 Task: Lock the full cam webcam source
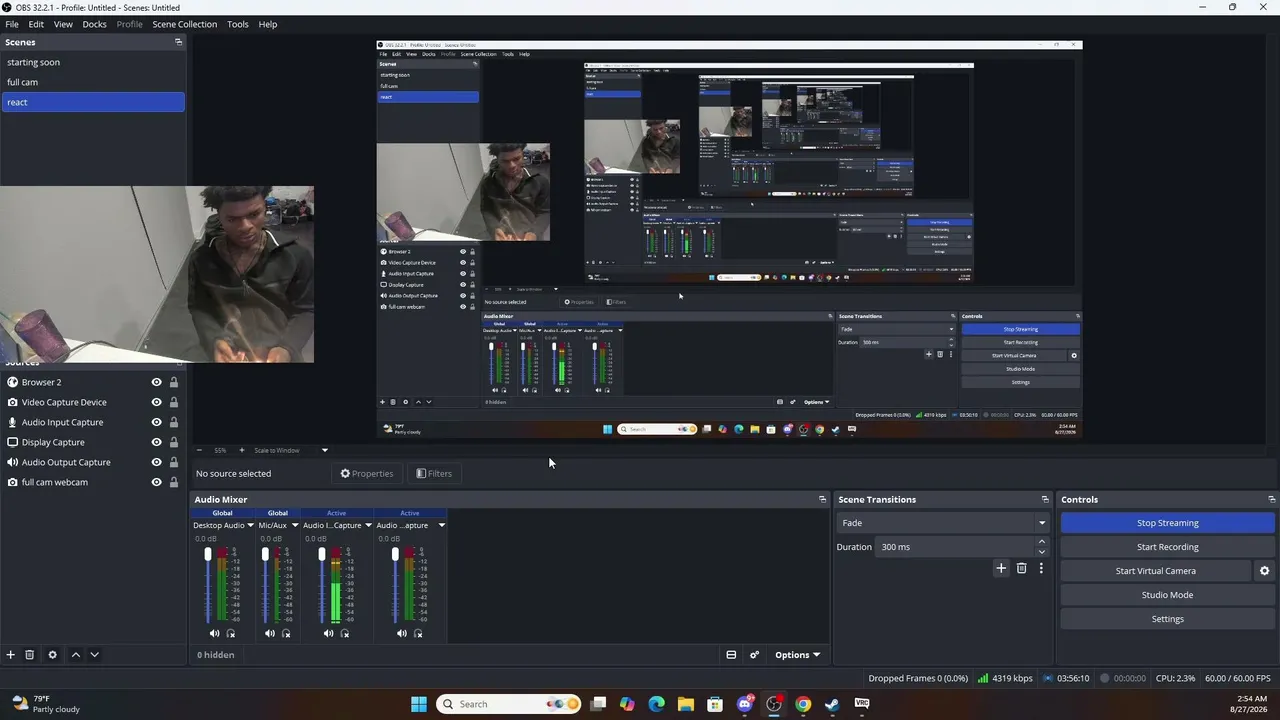(x=174, y=482)
